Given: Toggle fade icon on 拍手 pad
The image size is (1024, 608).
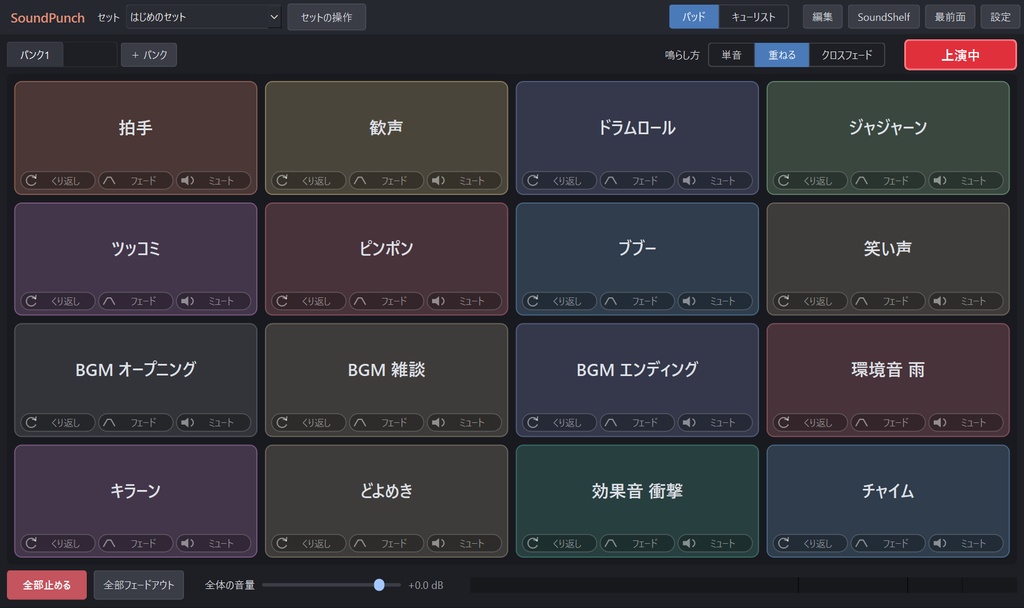Looking at the screenshot, I should 135,180.
